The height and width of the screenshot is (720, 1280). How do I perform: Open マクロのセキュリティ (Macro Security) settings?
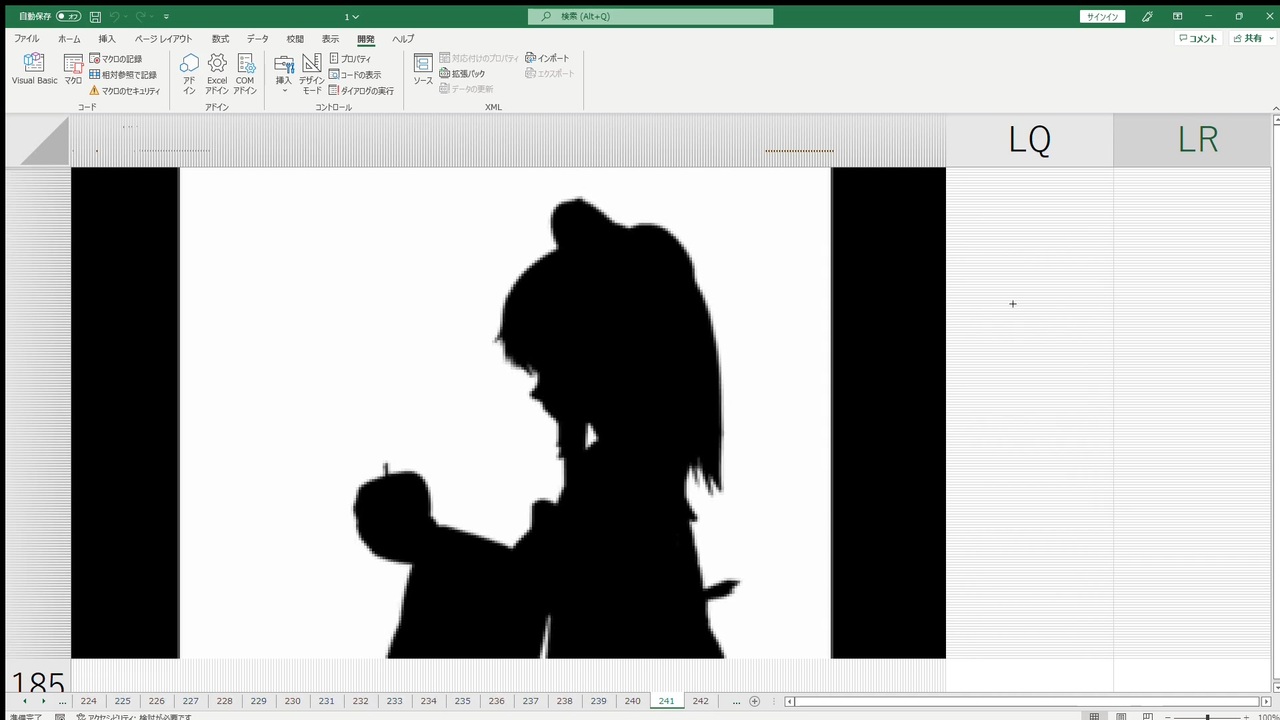click(125, 91)
